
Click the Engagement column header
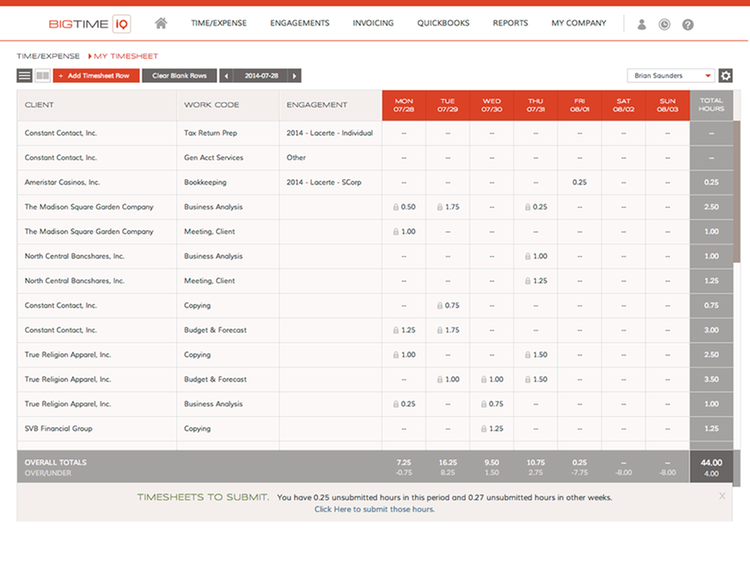point(331,105)
